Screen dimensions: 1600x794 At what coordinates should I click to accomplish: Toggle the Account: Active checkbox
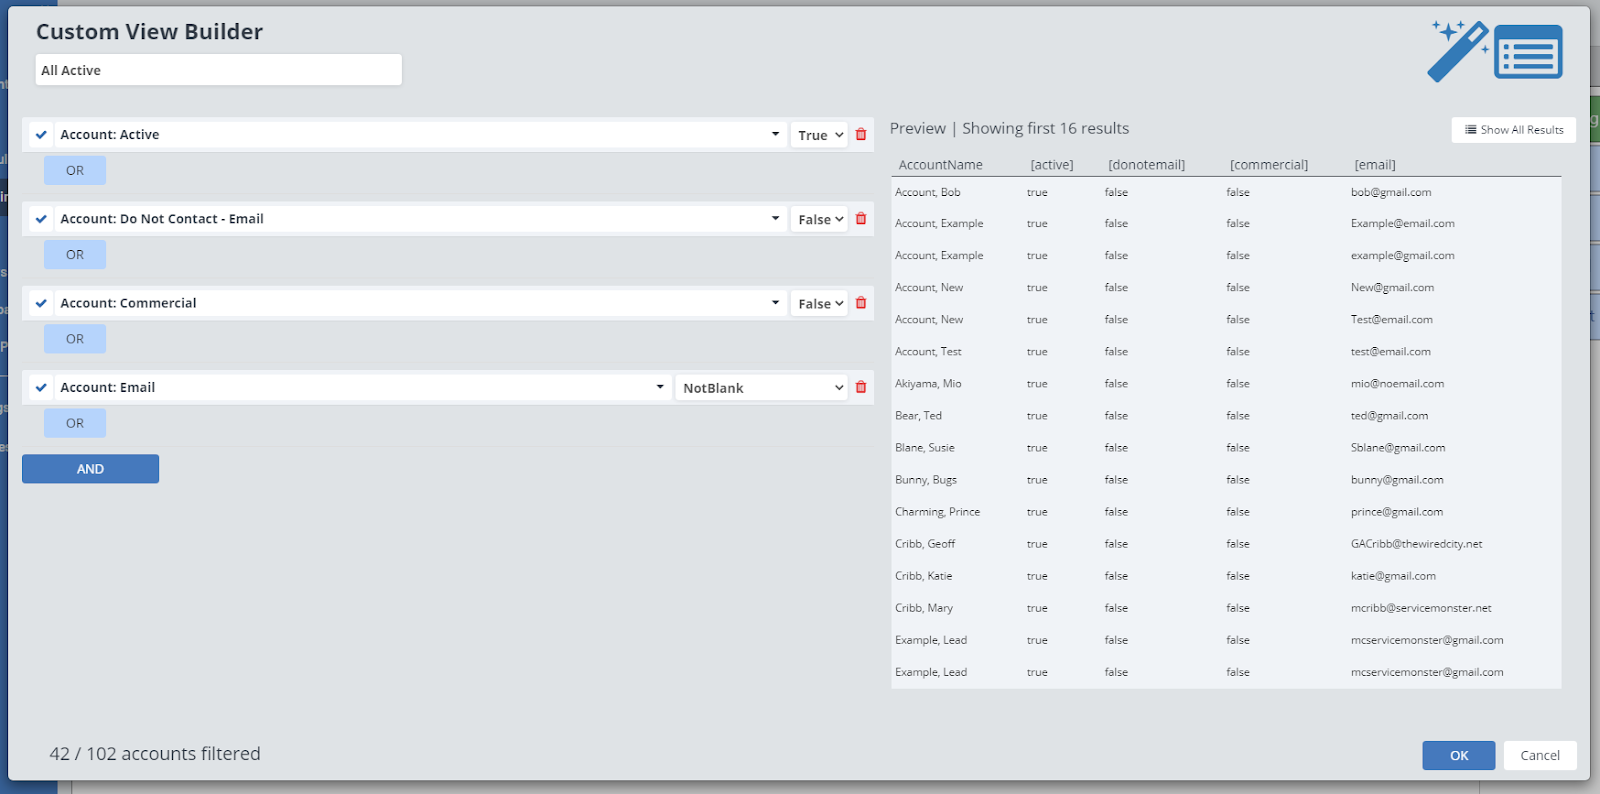[x=41, y=135]
